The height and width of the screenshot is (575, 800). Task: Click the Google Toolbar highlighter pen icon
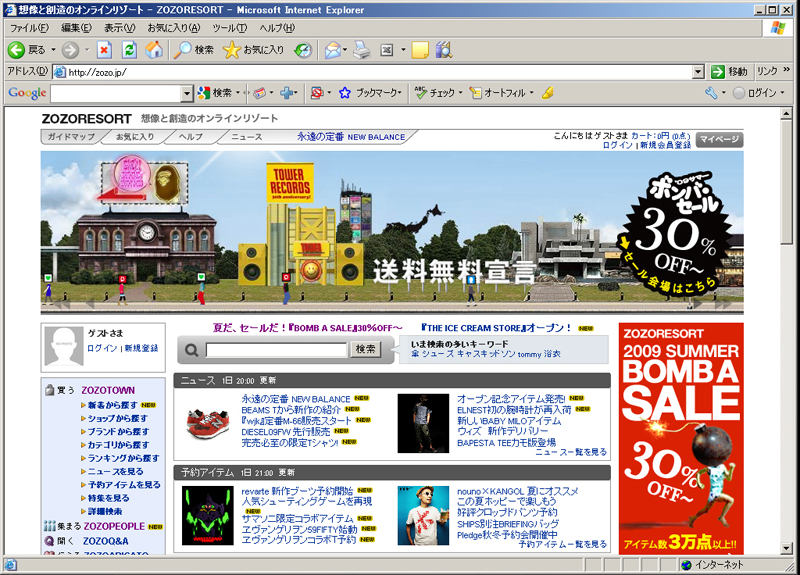point(547,93)
